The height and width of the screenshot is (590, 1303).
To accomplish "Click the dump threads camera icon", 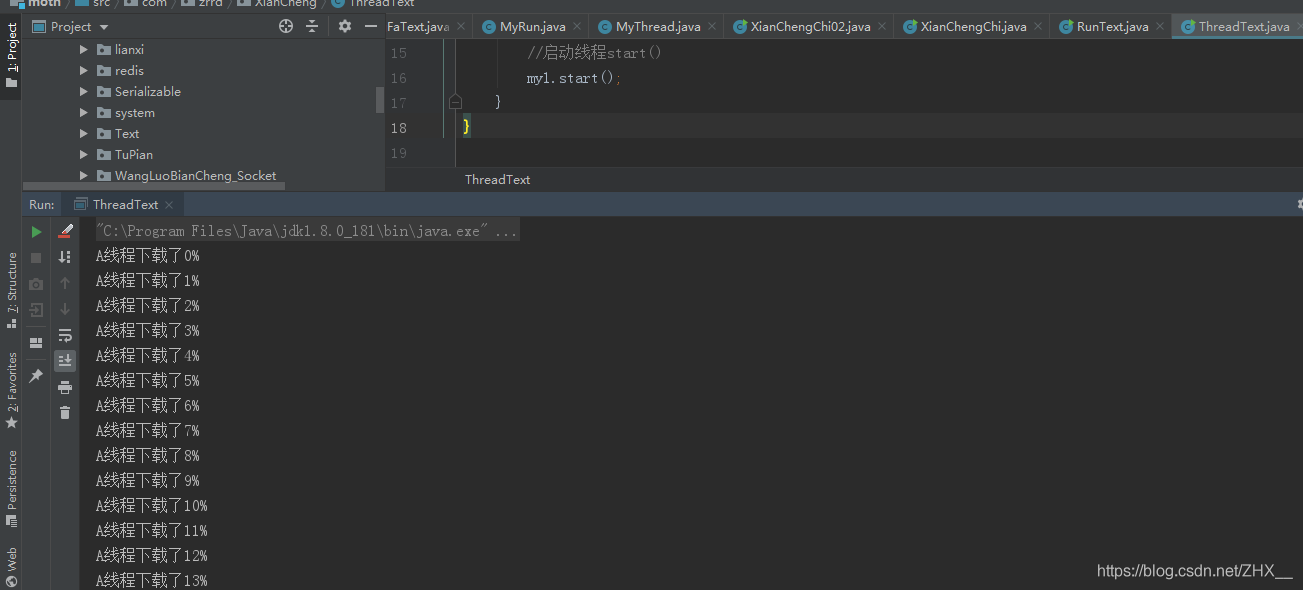I will click(36, 284).
